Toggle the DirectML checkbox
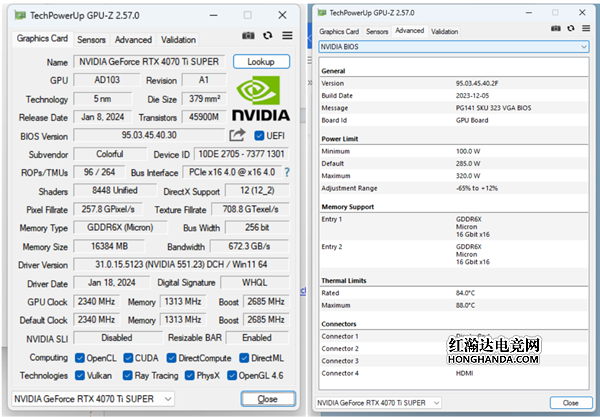Viewport: 600px width, 417px height. (x=244, y=358)
